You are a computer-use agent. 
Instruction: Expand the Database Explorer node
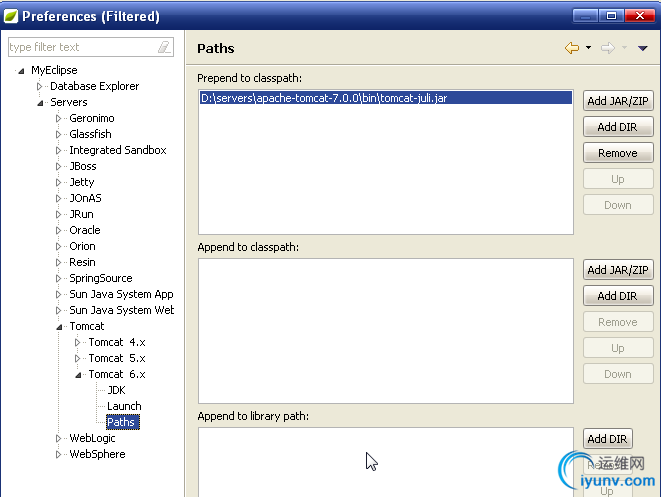39,86
